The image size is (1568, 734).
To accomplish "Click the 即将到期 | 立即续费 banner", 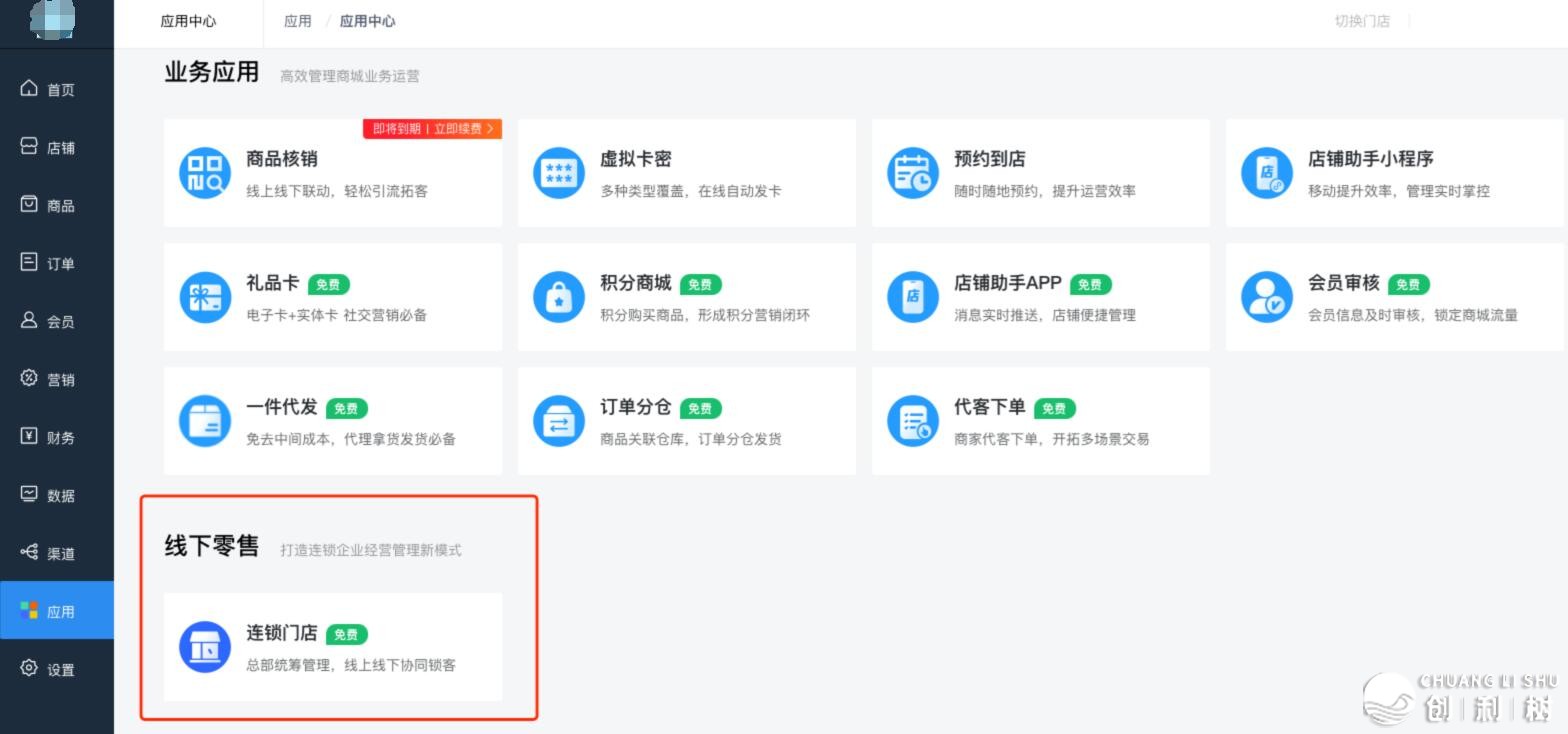I will [432, 129].
